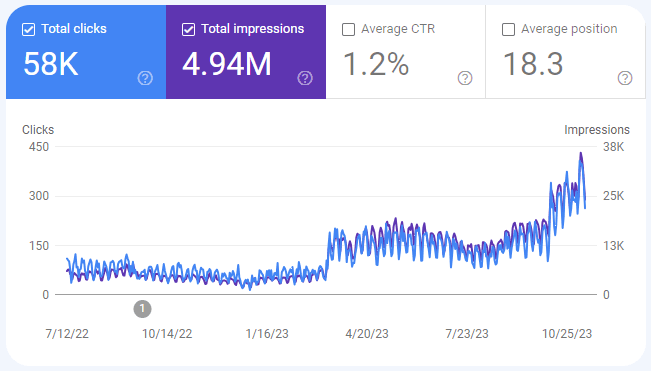This screenshot has height=371, width=651.
Task: Open help icon on Average position card
Action: click(625, 78)
